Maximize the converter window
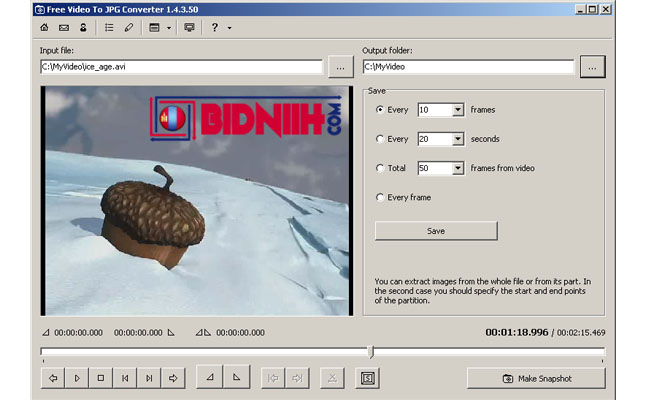 [593, 9]
